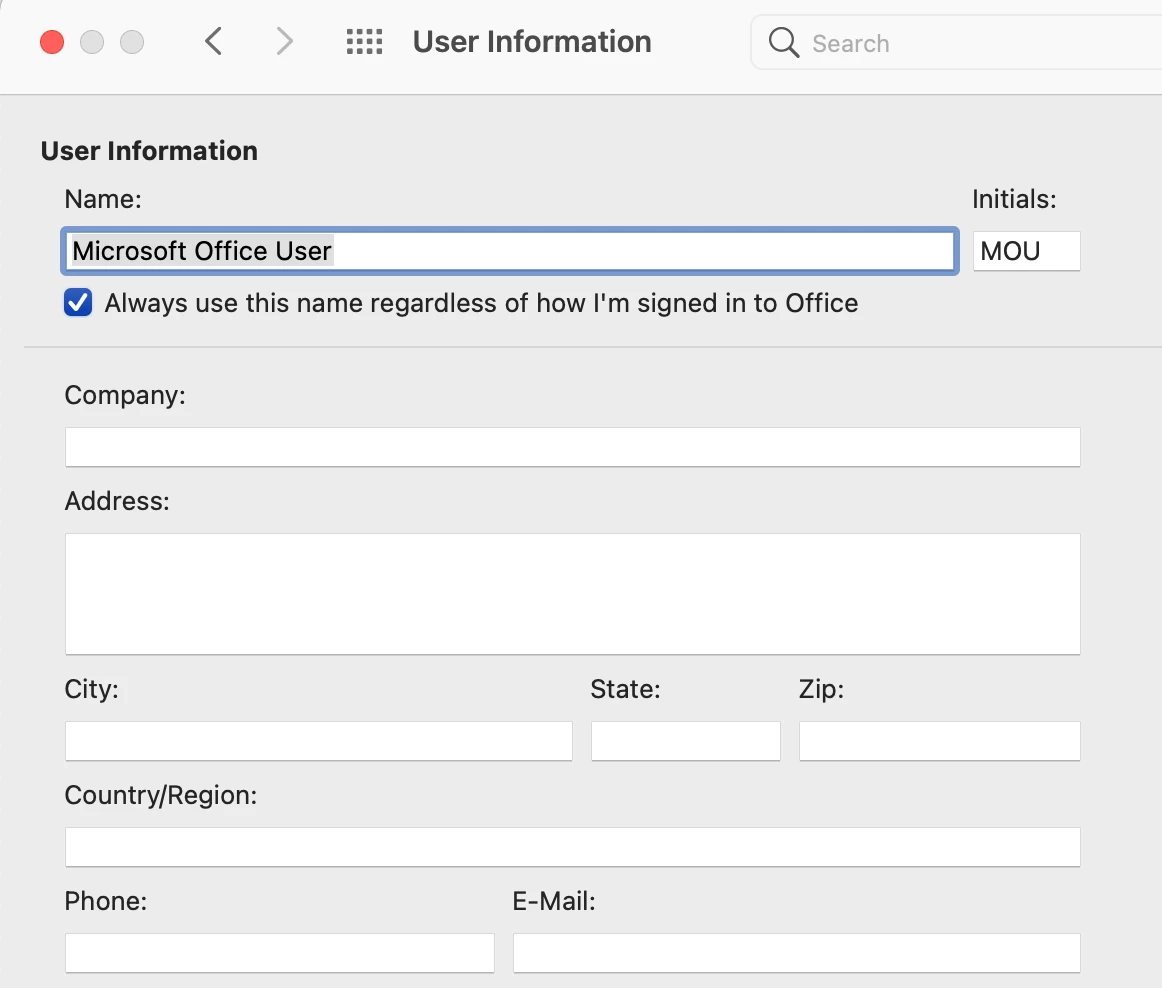Close the window with red button
Screen dimensions: 1162x988
[x=52, y=42]
